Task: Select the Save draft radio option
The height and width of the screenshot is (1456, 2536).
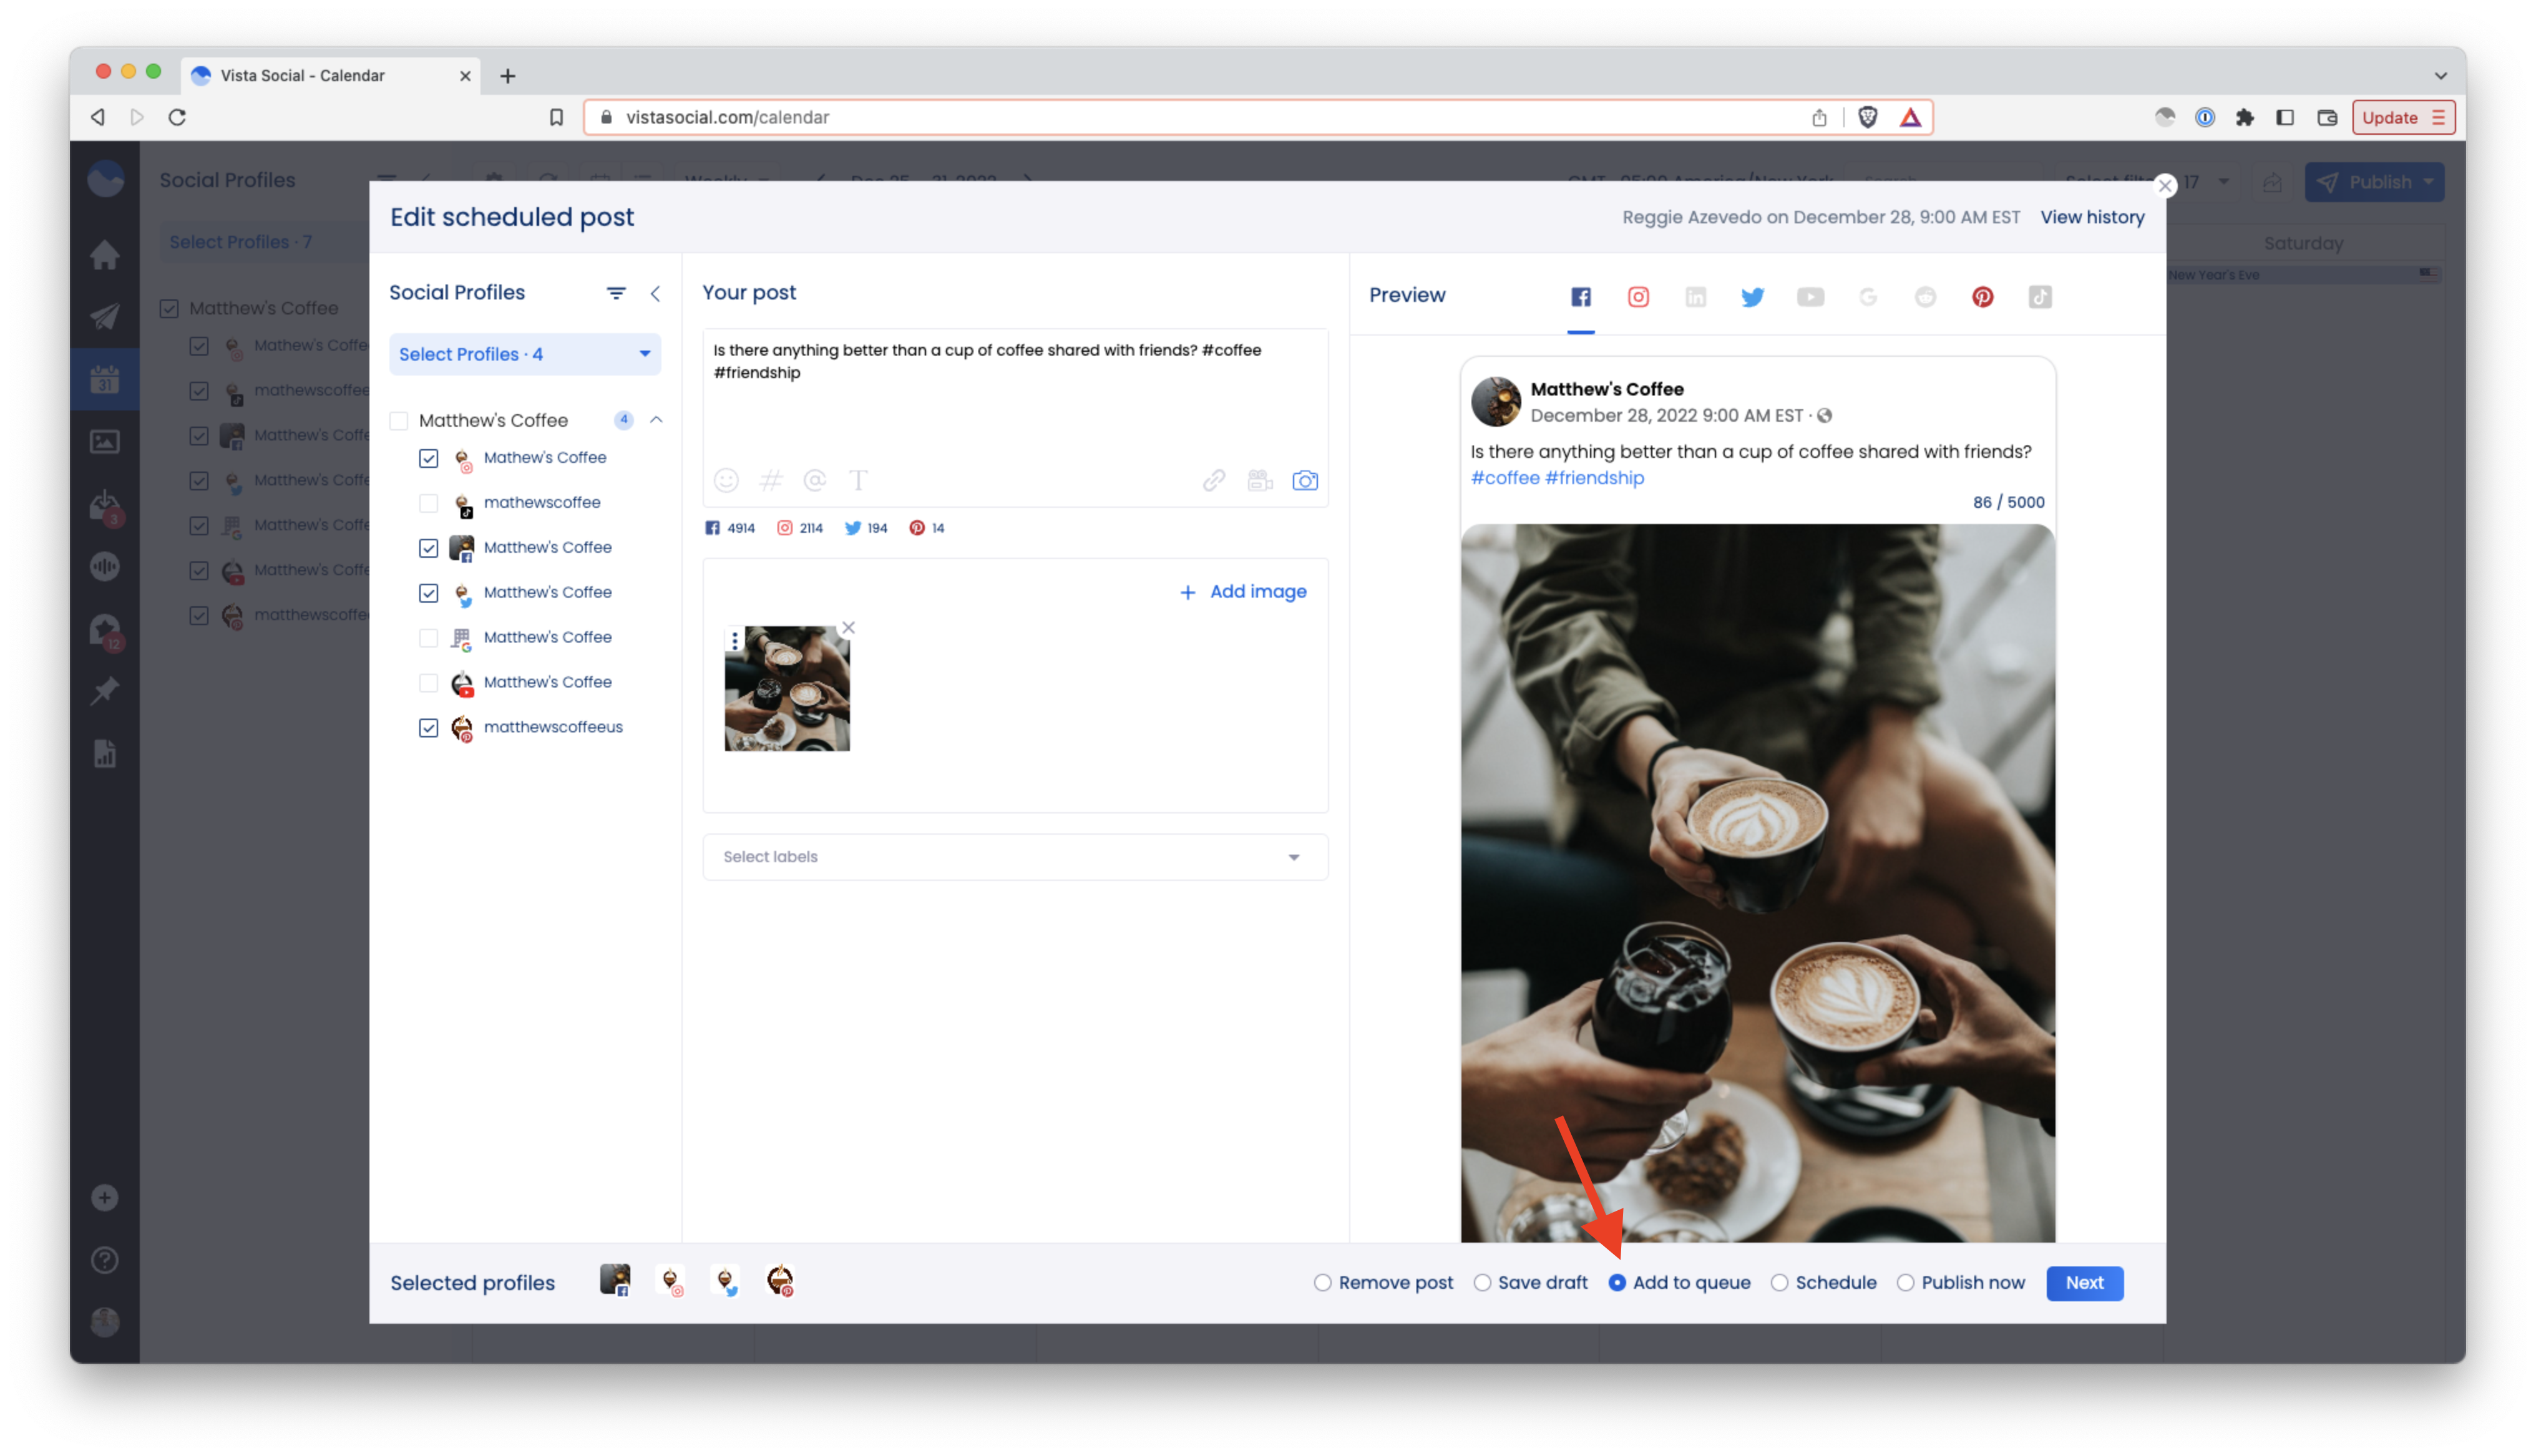Action: [1482, 1283]
